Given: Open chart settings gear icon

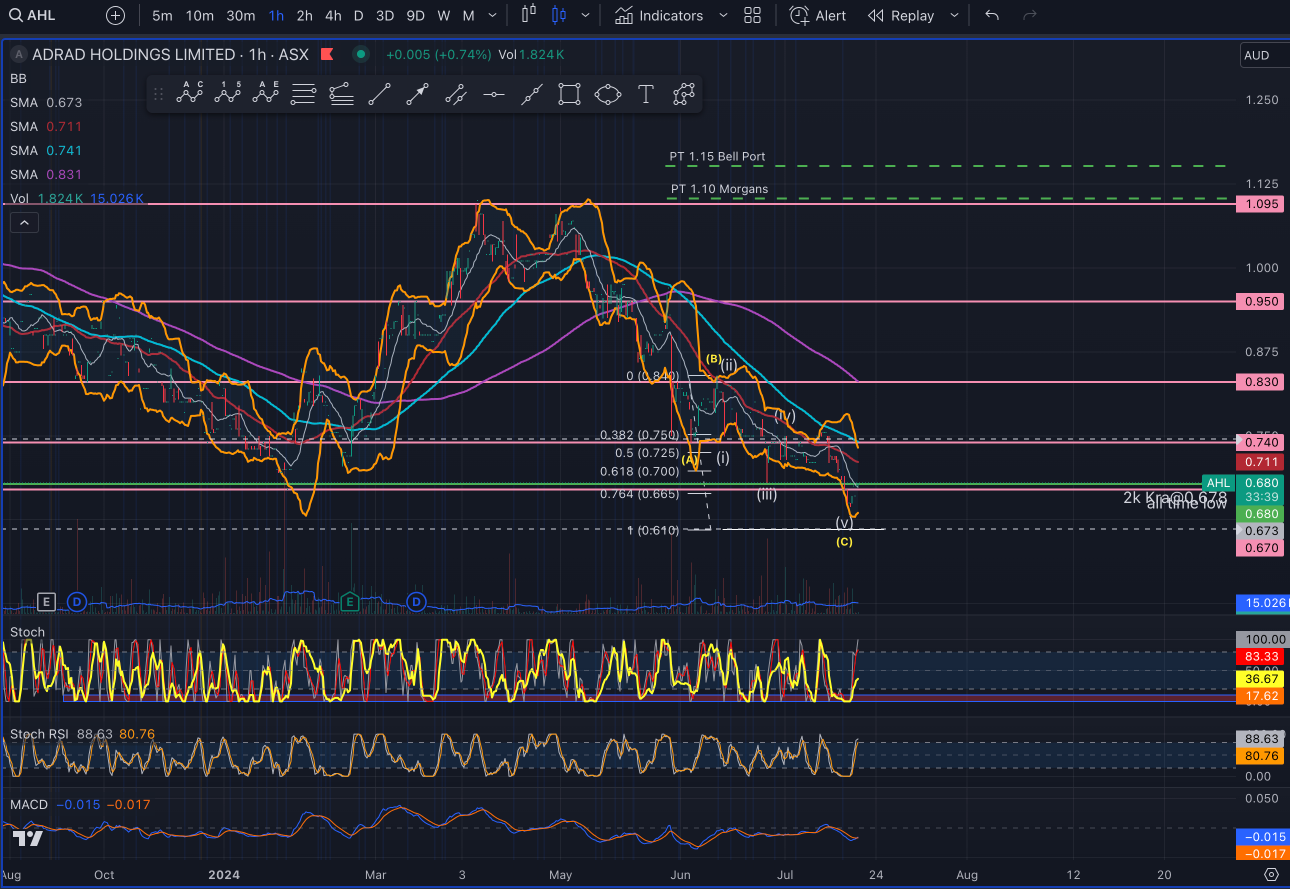Looking at the screenshot, I should [1271, 874].
